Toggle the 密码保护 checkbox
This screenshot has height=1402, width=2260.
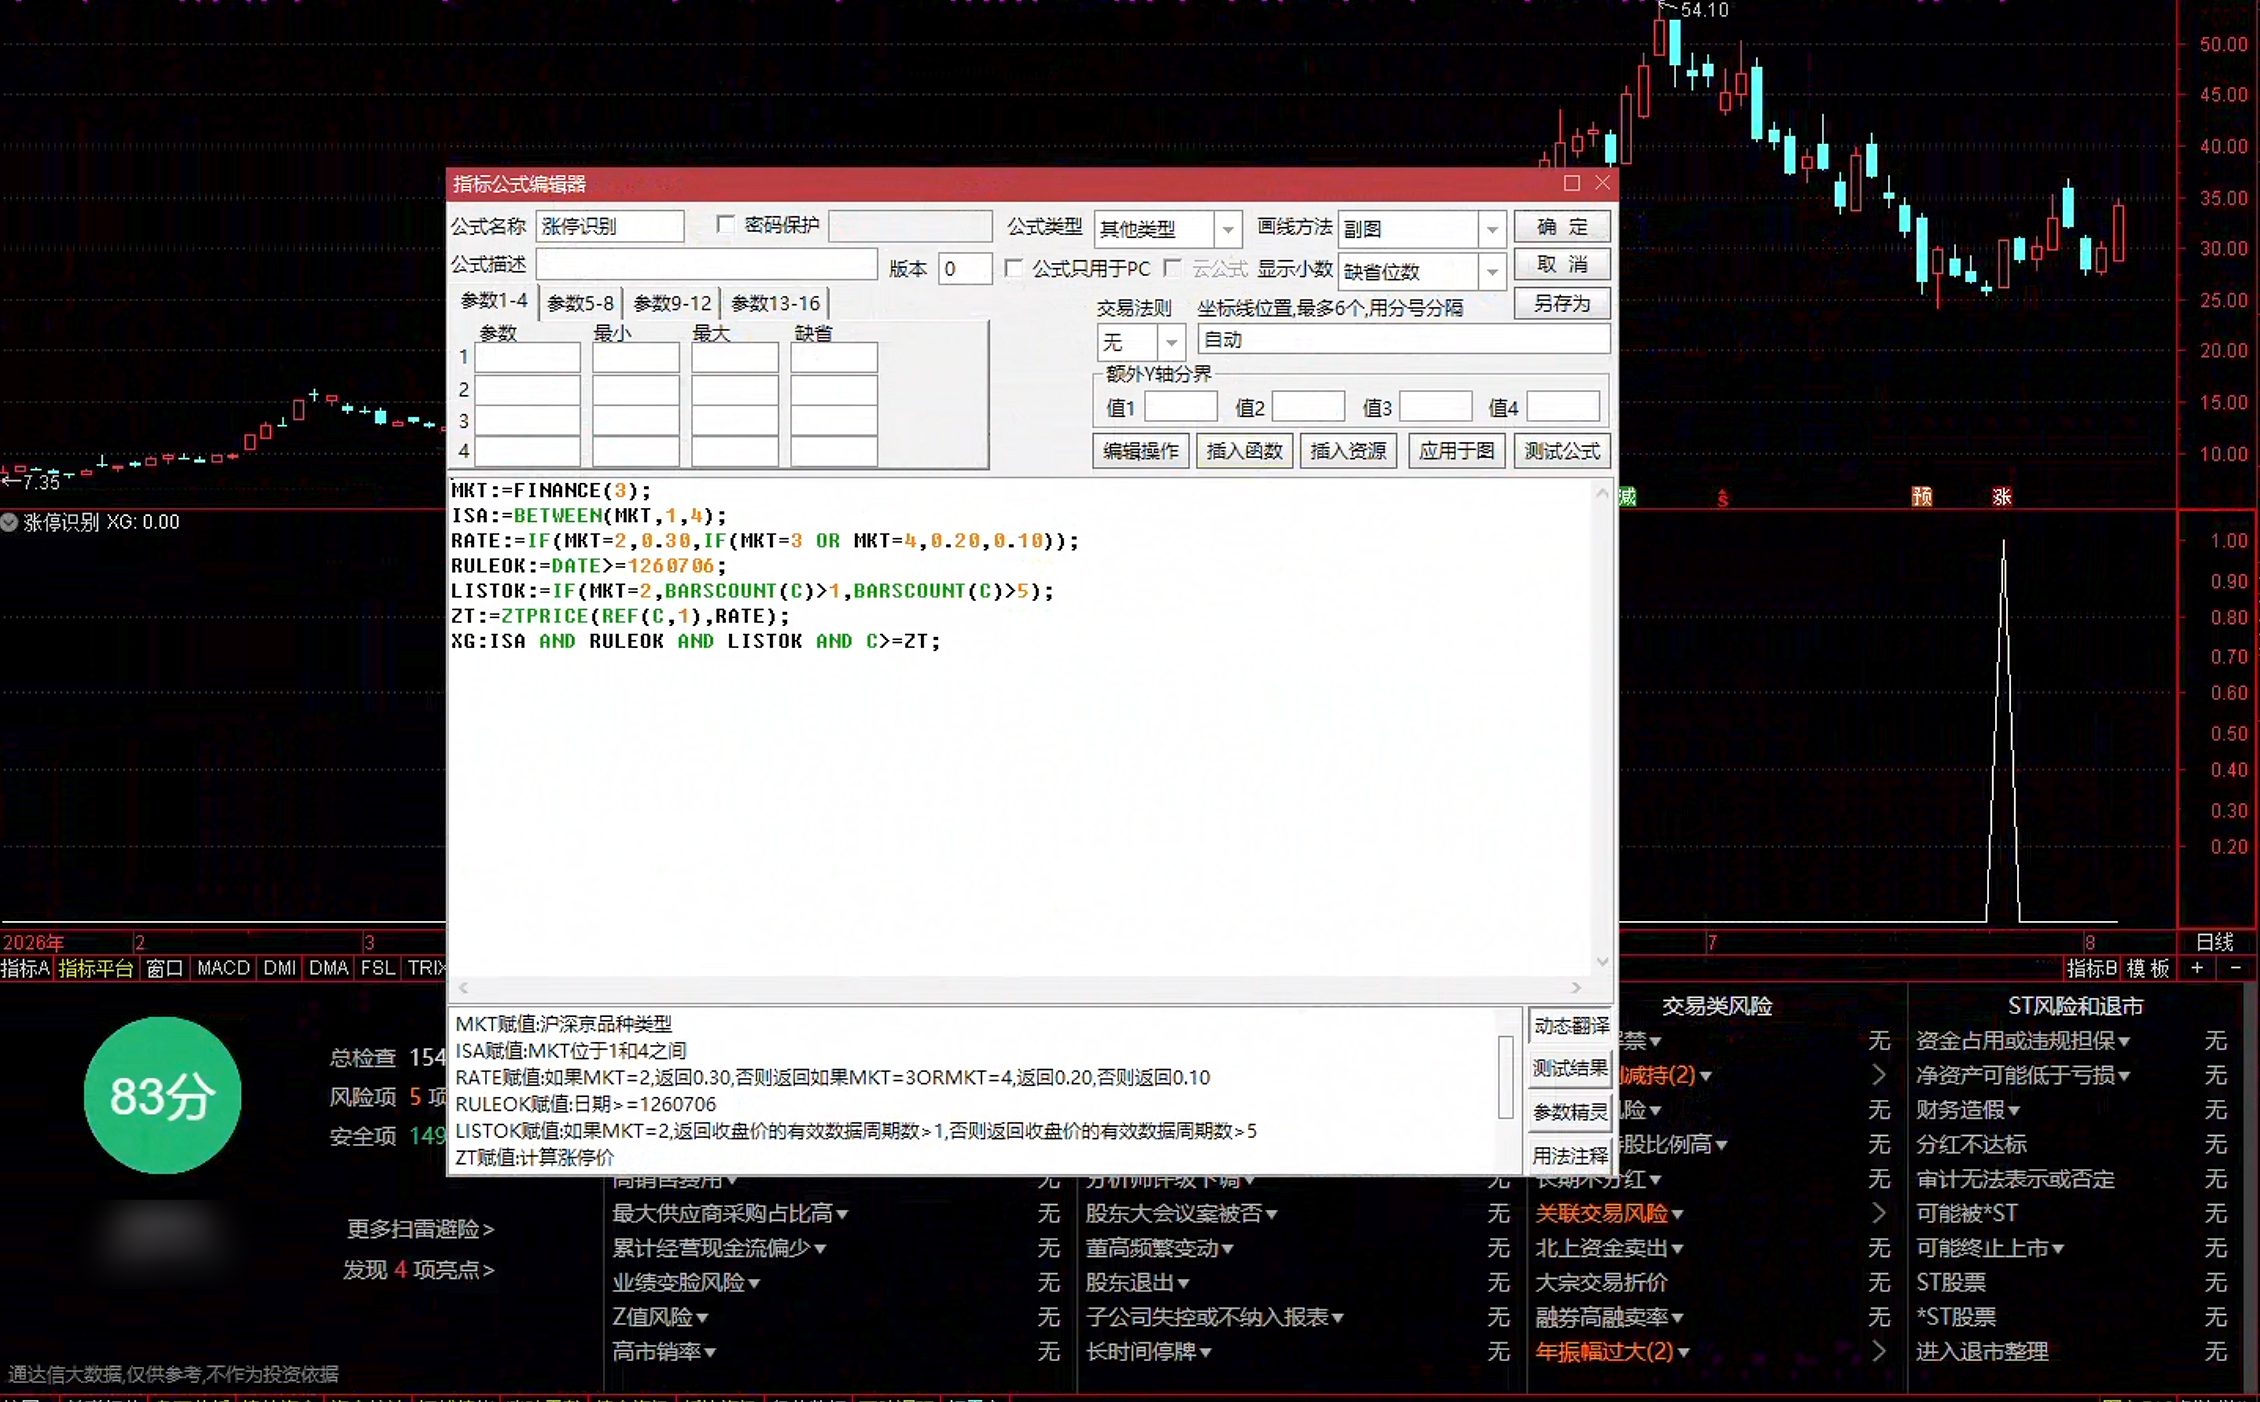(725, 225)
